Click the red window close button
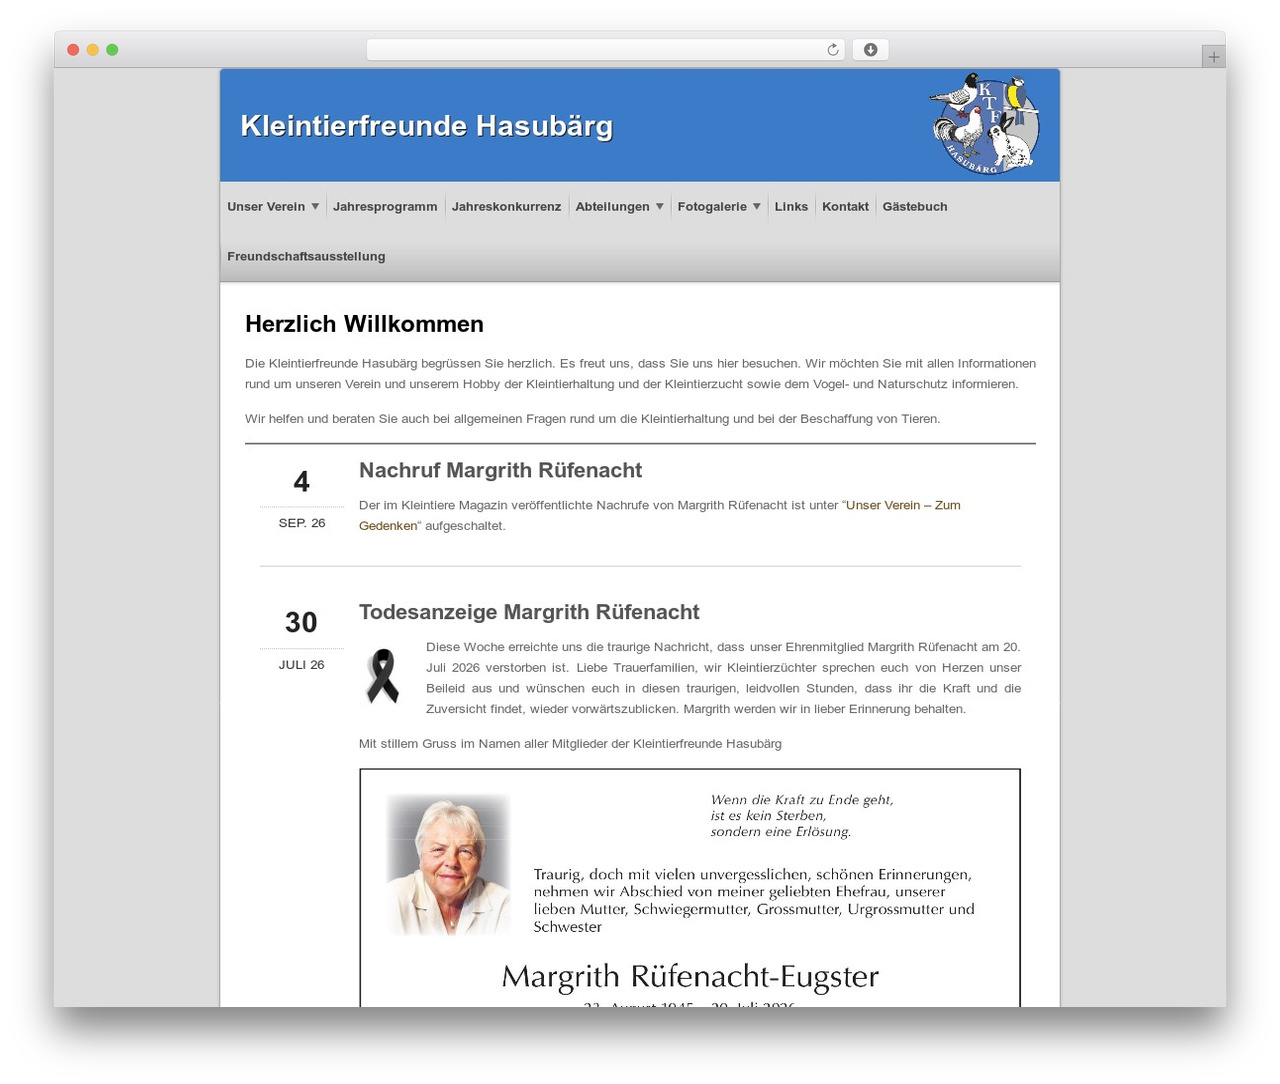The image size is (1280, 1084). pos(73,50)
